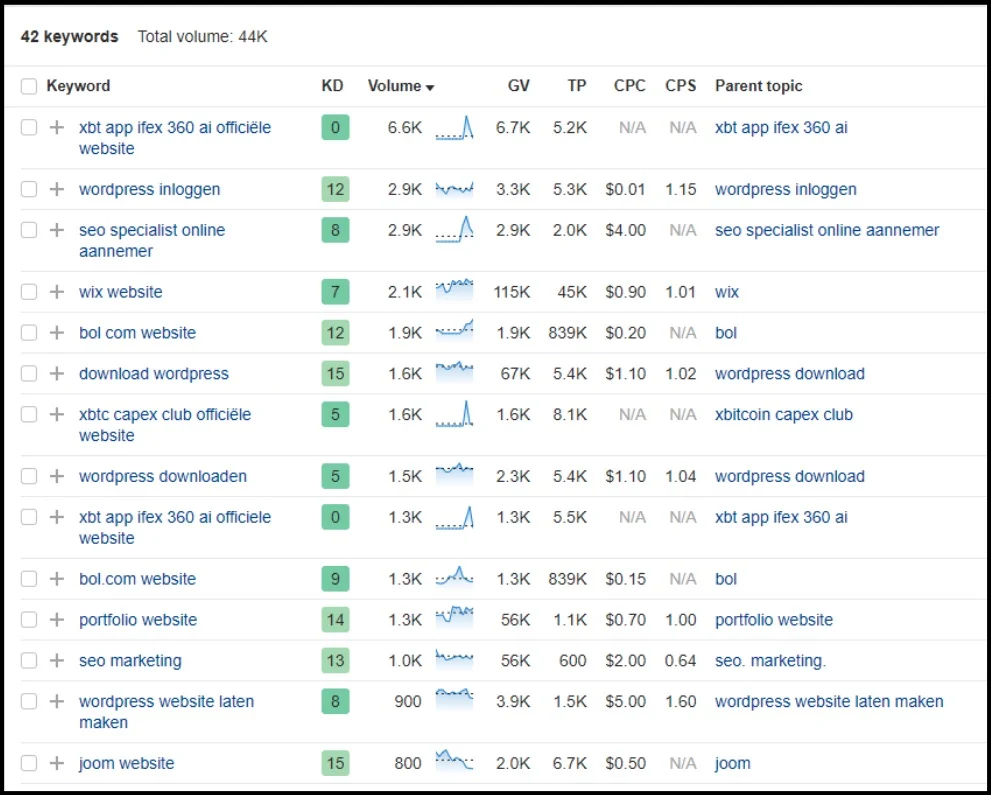Click plus beside wordpress website laten maken keyword
The width and height of the screenshot is (991, 795).
tap(57, 701)
